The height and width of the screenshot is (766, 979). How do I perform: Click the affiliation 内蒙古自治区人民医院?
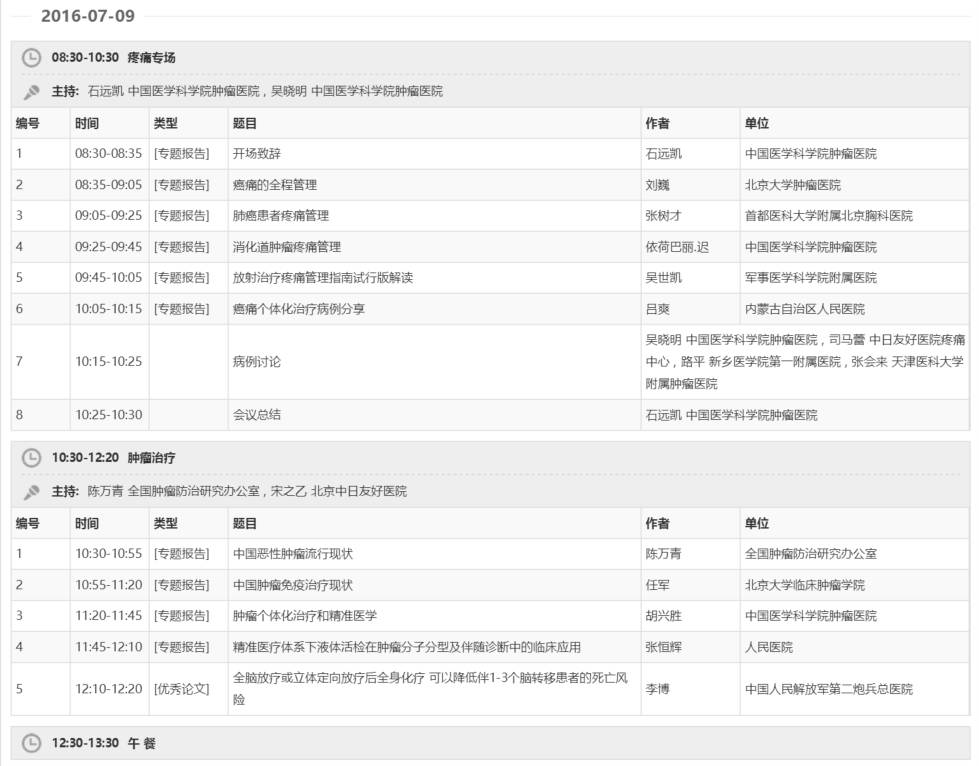click(805, 308)
